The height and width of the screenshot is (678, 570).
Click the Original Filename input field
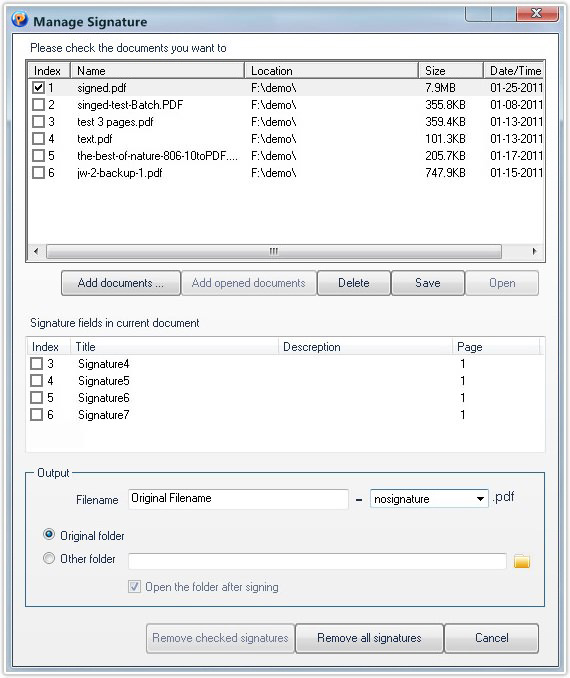[238, 499]
